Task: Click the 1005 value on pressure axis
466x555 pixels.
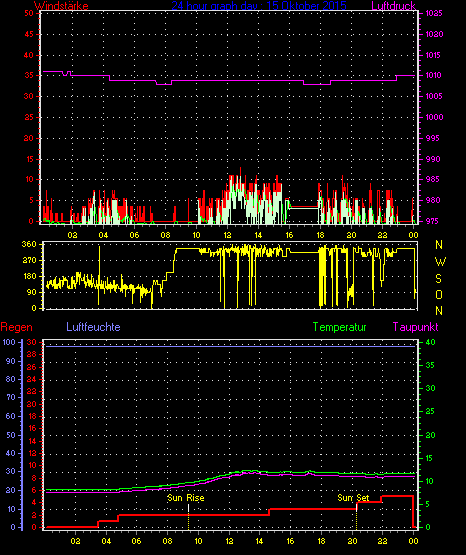Action: click(434, 96)
